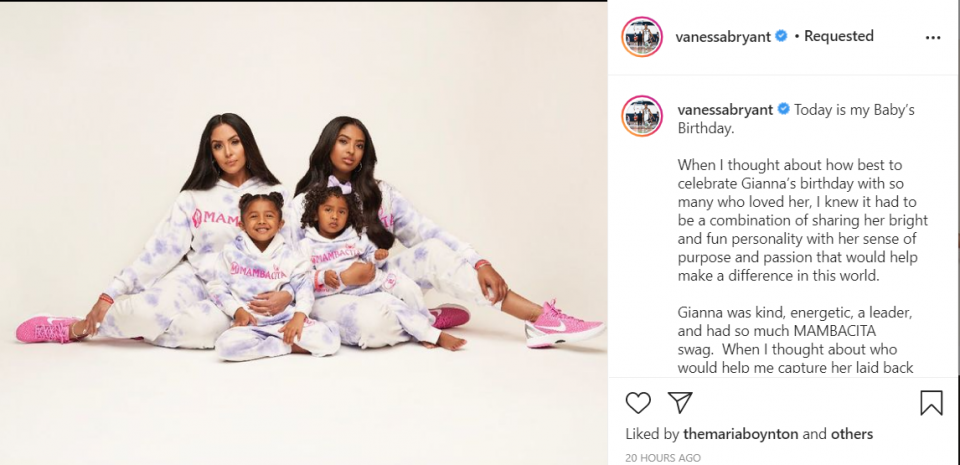Open the three-dot more options menu
This screenshot has width=960, height=465.
coord(932,37)
